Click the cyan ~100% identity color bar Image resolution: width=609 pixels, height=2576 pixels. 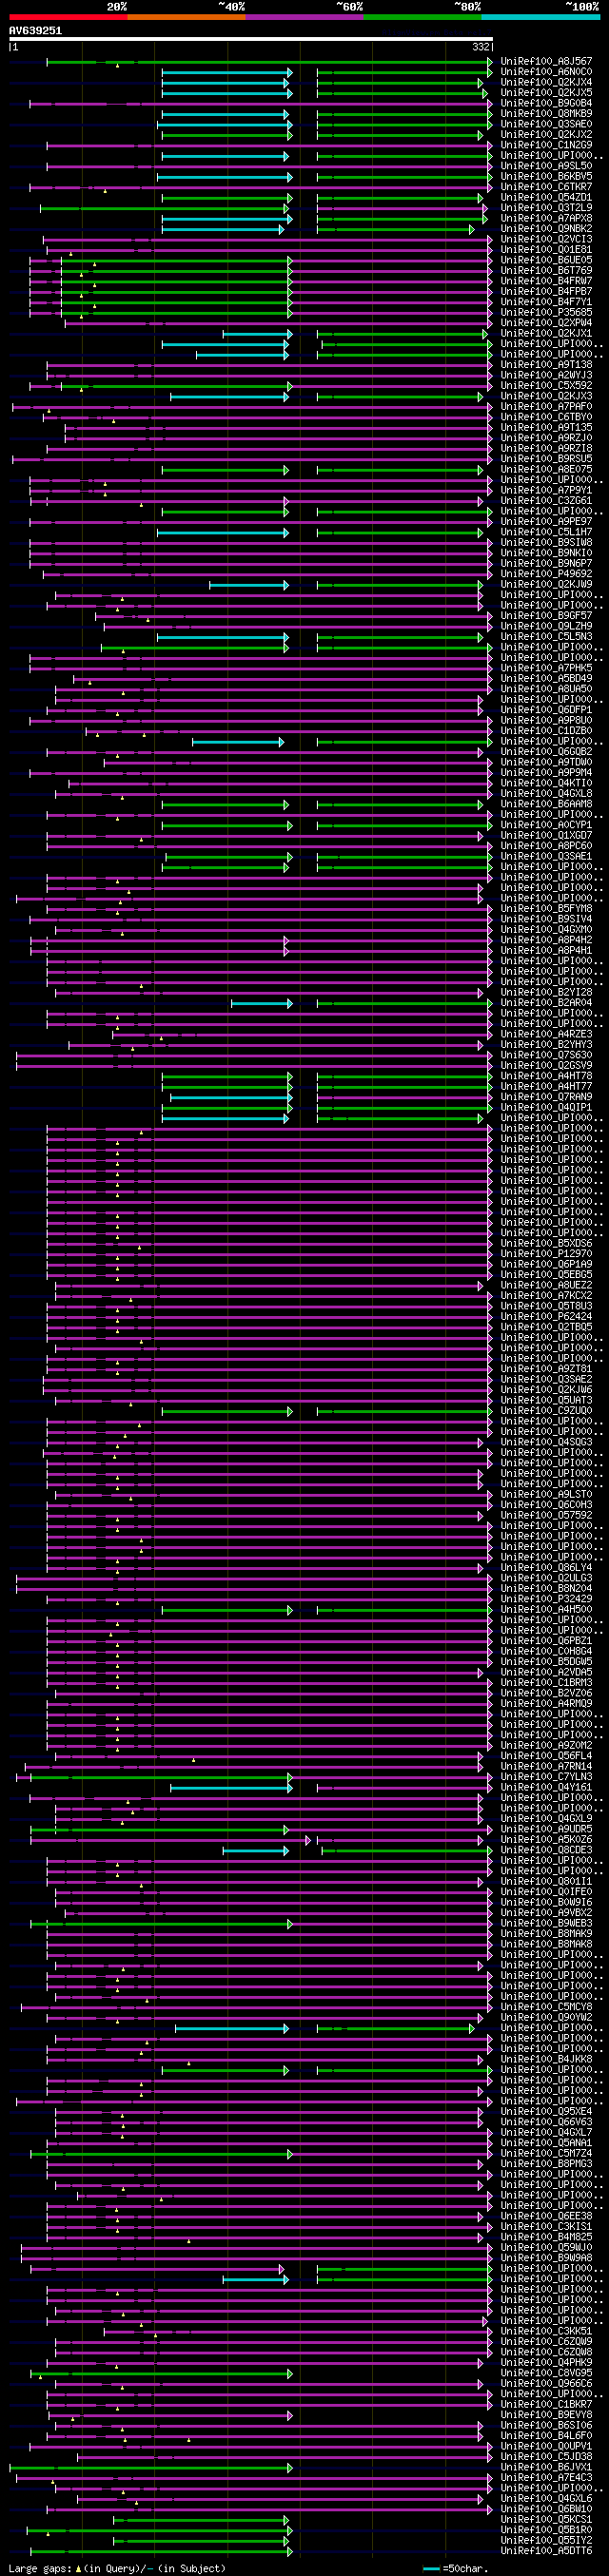540,17
